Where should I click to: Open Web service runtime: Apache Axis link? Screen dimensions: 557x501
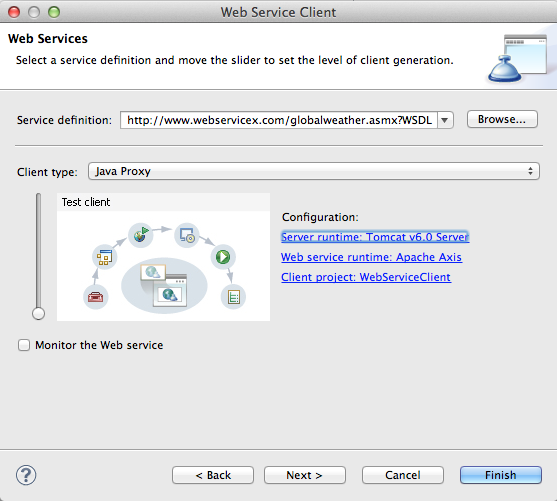coord(371,257)
